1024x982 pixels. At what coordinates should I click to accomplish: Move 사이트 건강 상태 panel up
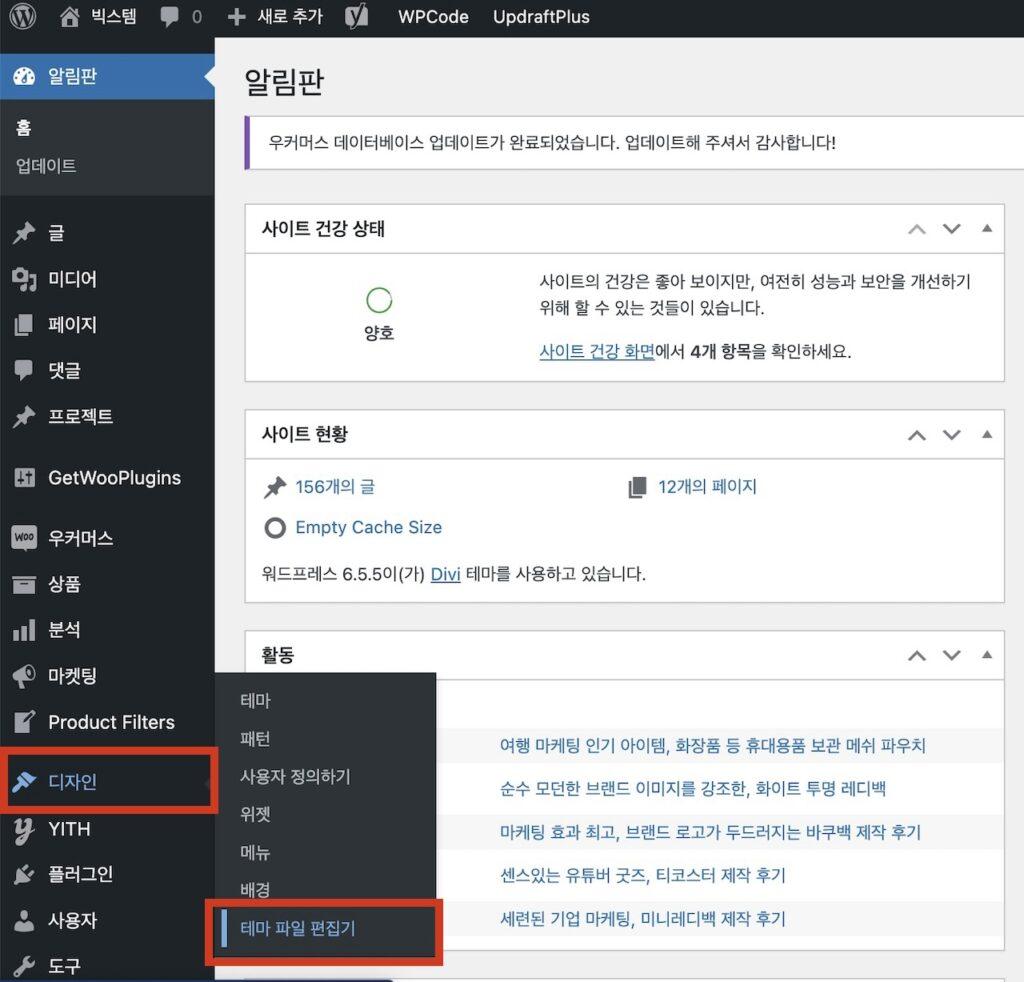(917, 229)
